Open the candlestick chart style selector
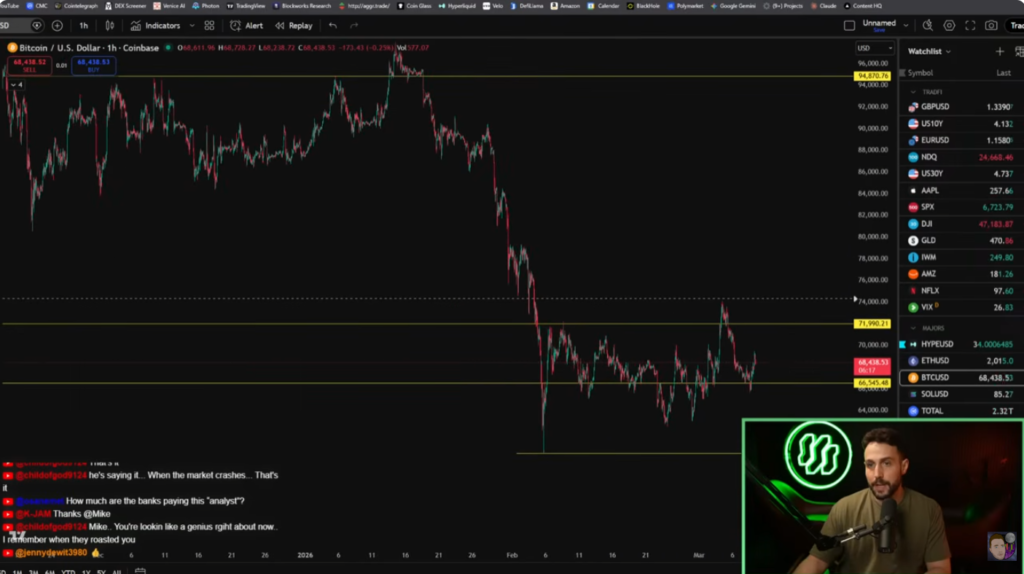 pos(110,25)
